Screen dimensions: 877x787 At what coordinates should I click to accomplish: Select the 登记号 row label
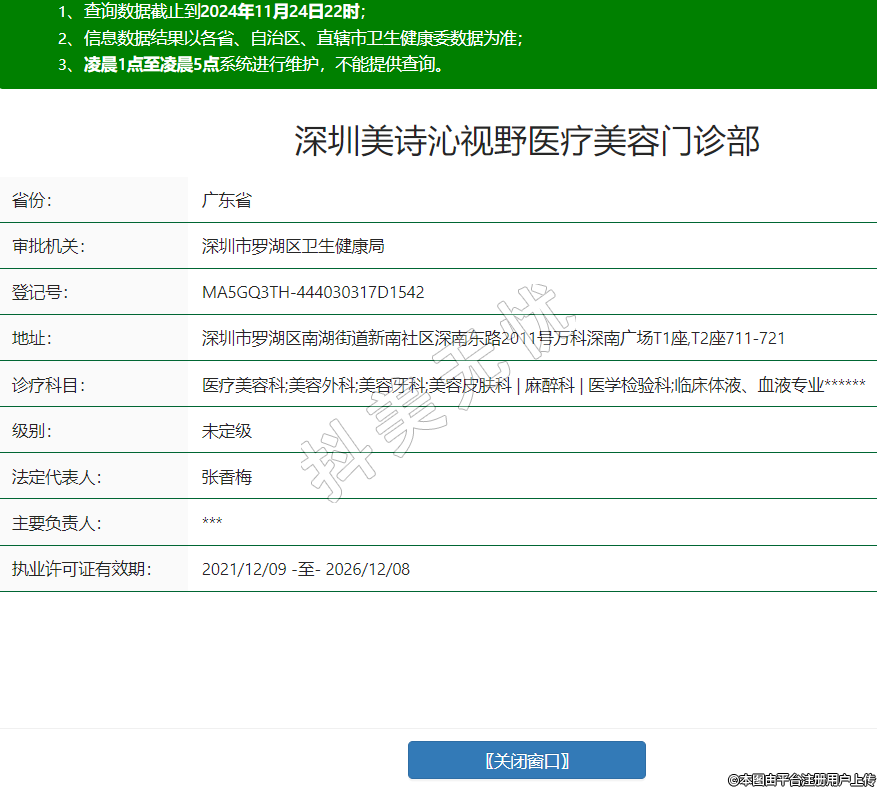(x=39, y=292)
